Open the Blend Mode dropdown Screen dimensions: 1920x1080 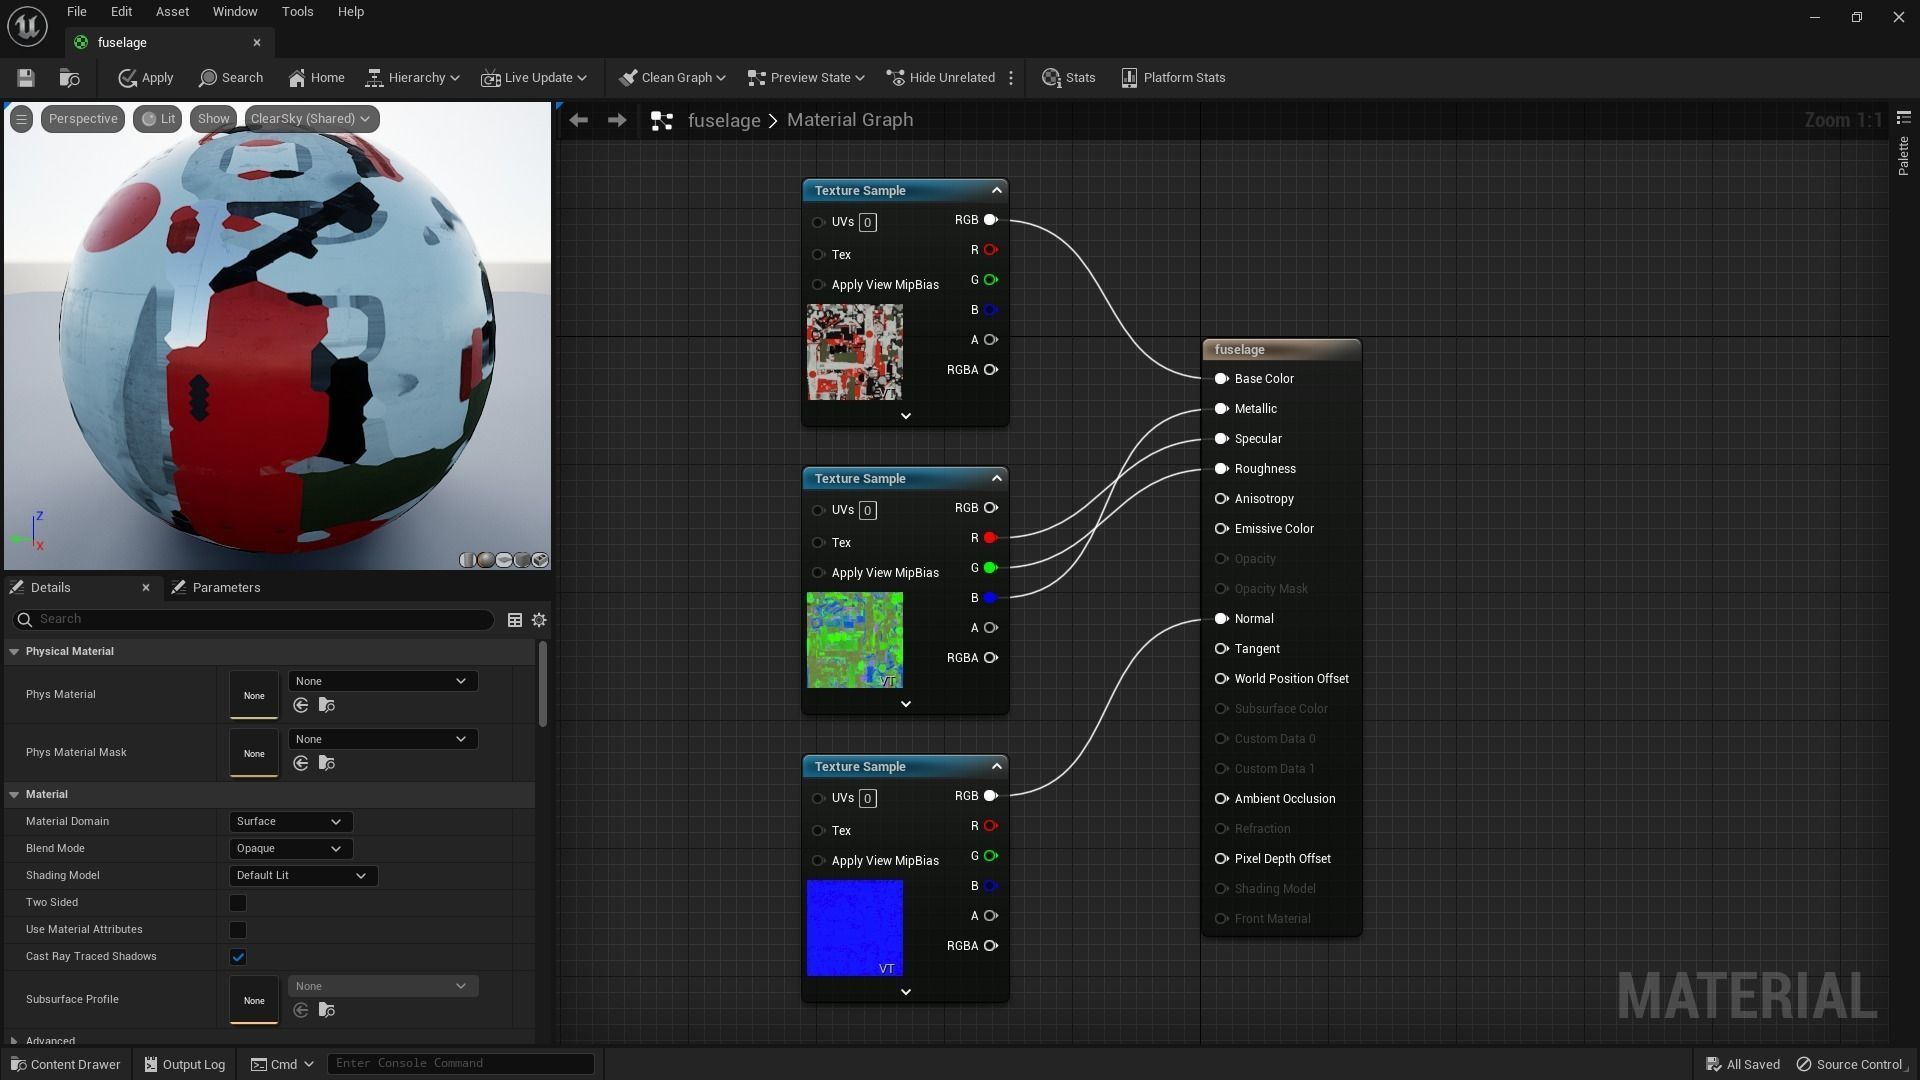290,849
